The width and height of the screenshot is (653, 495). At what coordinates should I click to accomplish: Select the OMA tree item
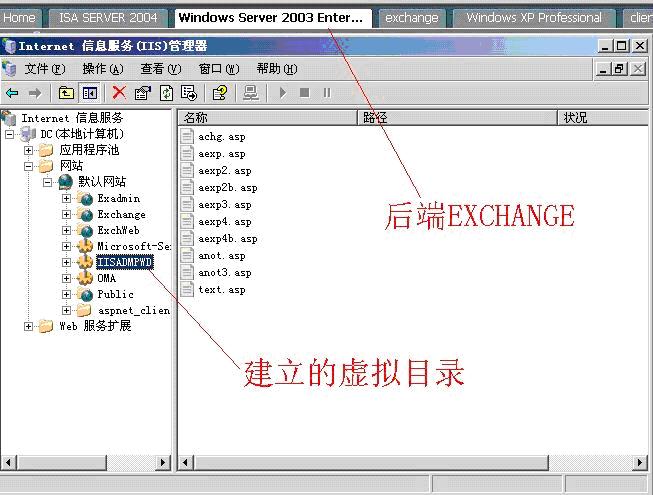tap(107, 278)
